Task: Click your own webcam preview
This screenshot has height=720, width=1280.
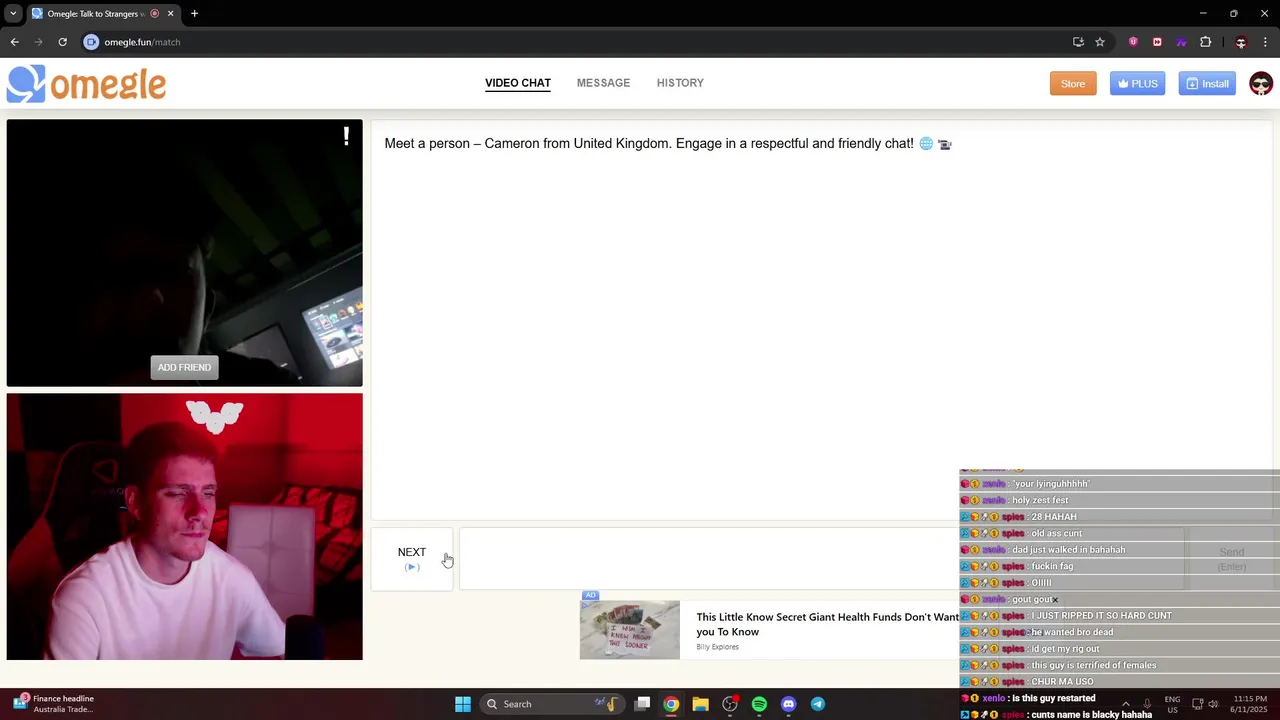Action: 184,527
